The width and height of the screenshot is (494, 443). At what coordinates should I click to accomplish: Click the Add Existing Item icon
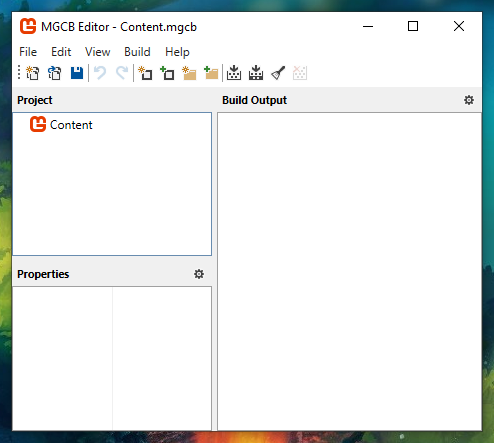[x=167, y=73]
